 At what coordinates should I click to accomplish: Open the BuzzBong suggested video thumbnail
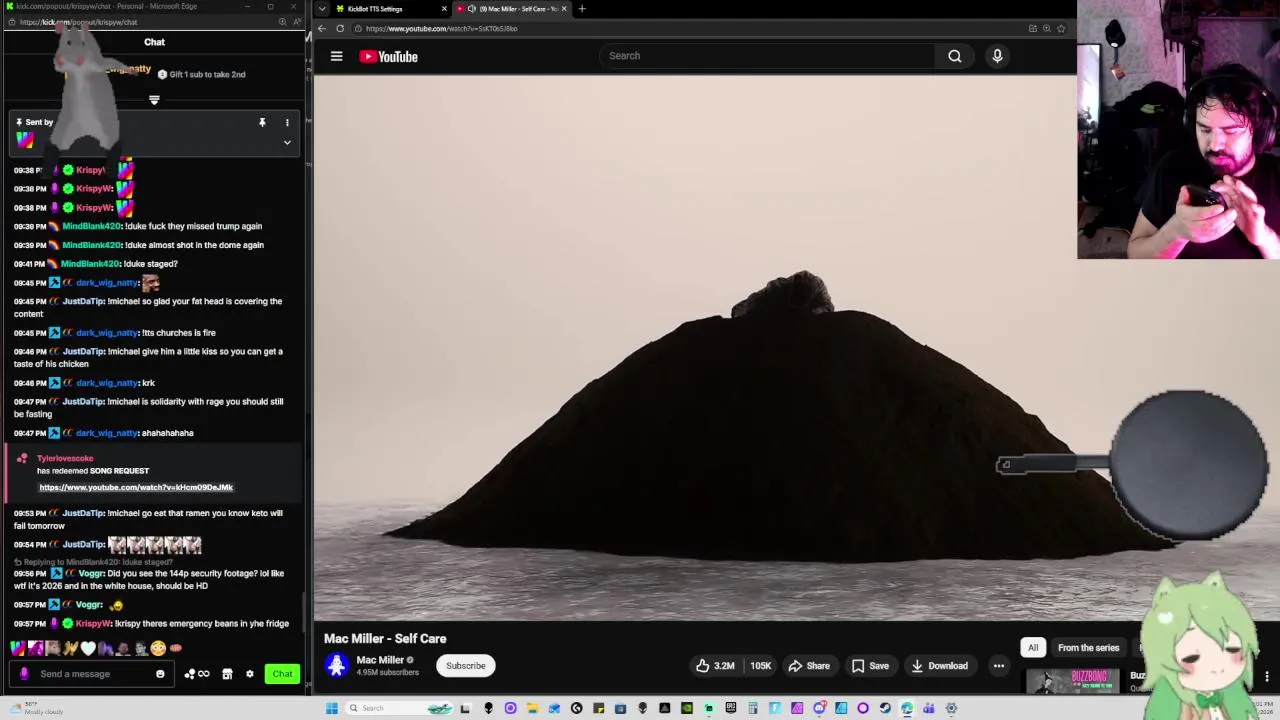(1073, 682)
